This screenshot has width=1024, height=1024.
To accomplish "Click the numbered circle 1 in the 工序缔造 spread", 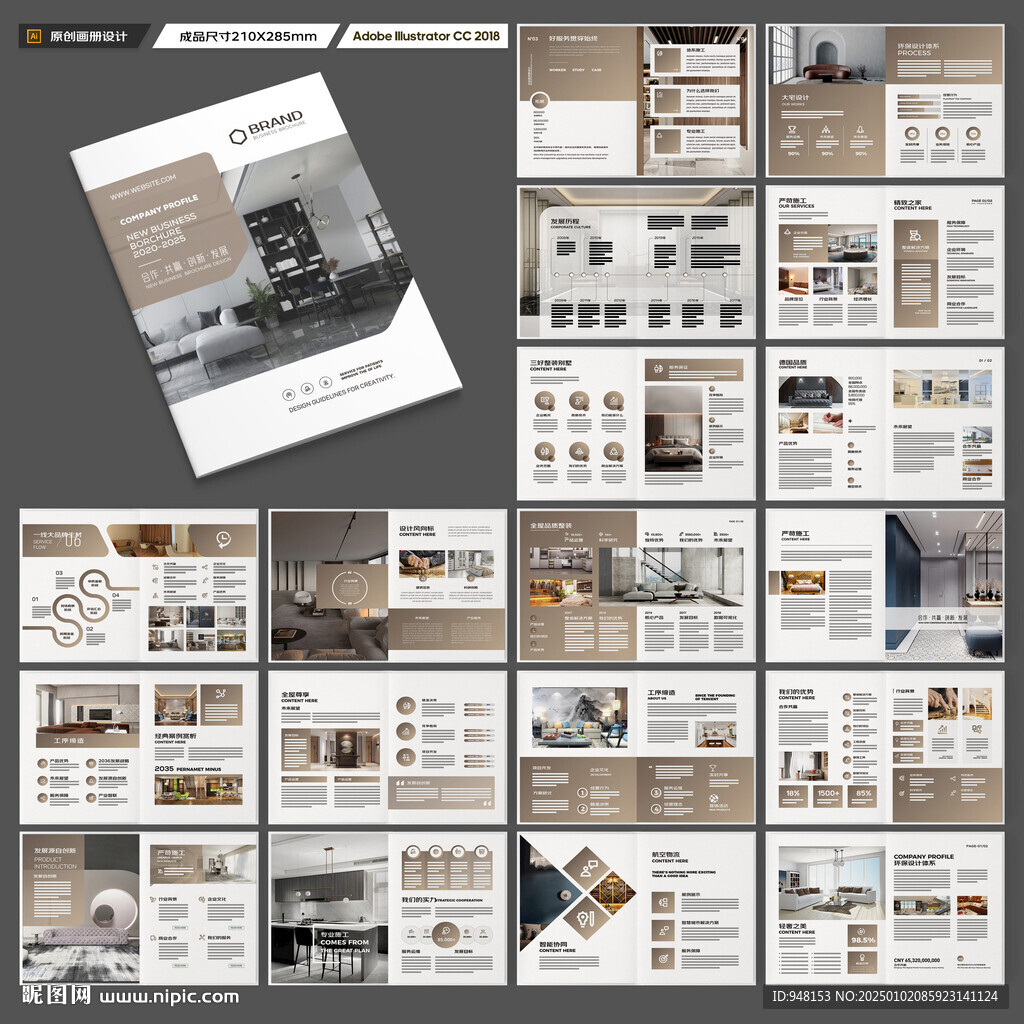I will [582, 793].
